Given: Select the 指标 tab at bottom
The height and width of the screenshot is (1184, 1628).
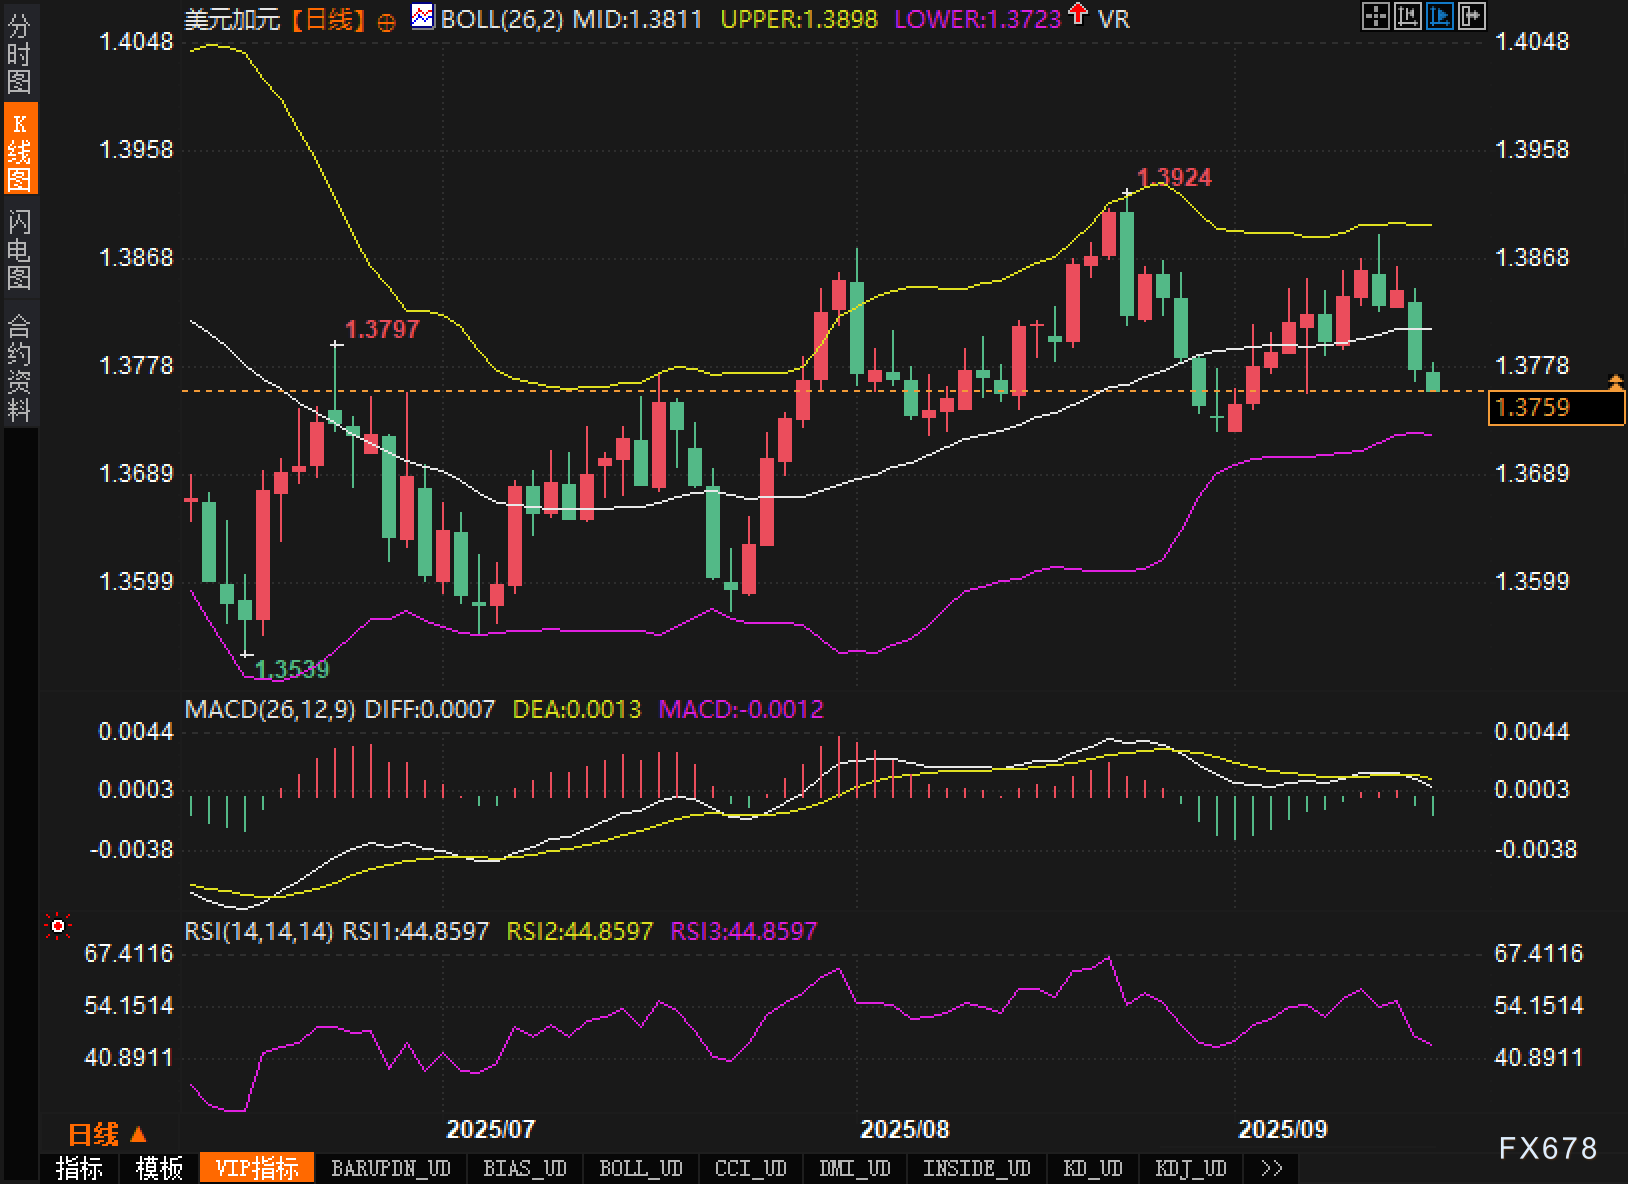Looking at the screenshot, I should pyautogui.click(x=79, y=1168).
